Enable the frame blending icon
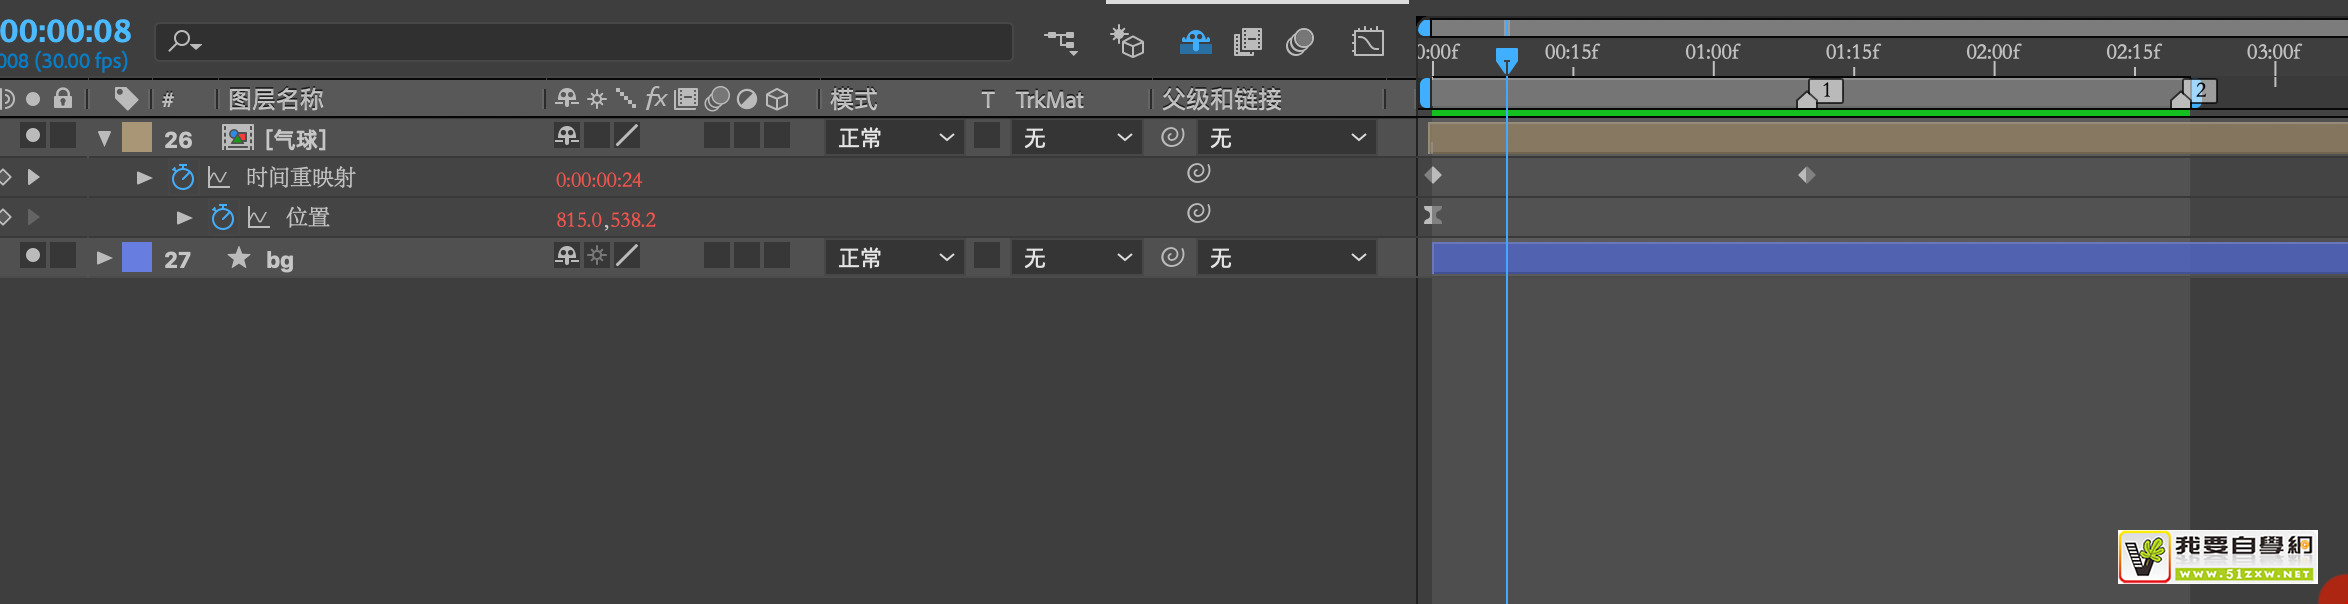The width and height of the screenshot is (2348, 604). click(1247, 42)
